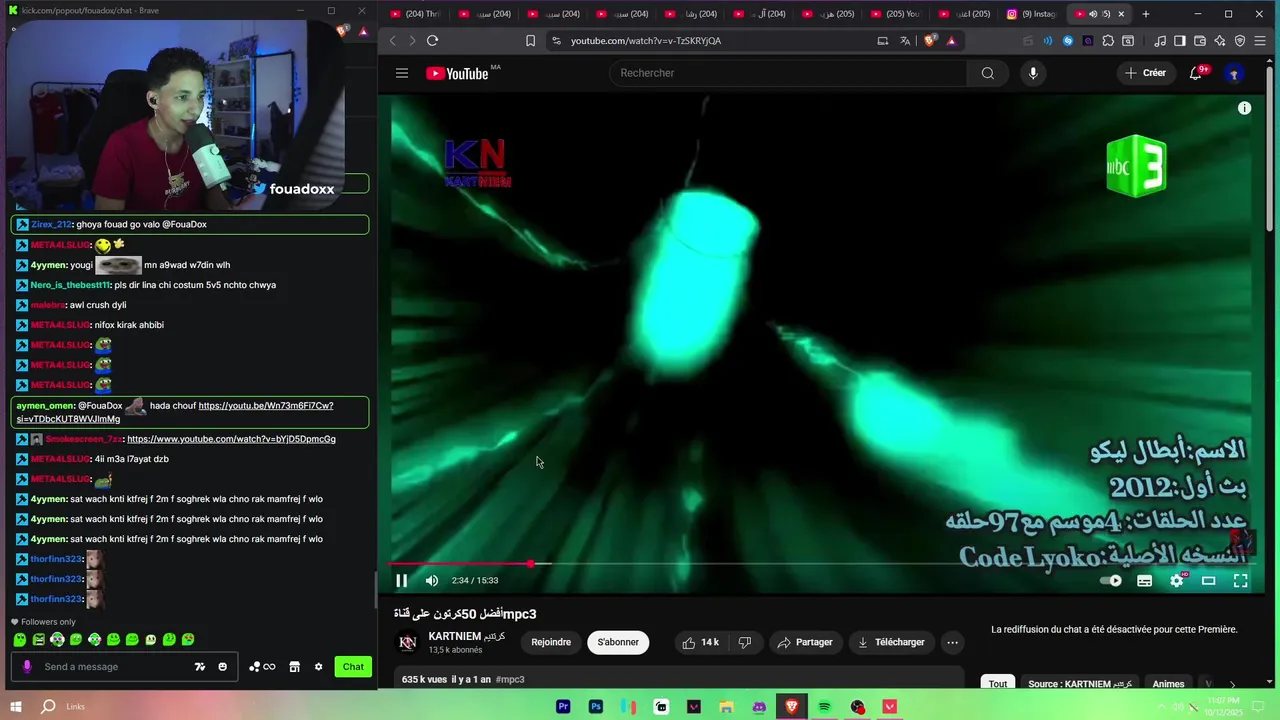Open a new browser tab
Screen dimensions: 1280x720
coord(1146,14)
